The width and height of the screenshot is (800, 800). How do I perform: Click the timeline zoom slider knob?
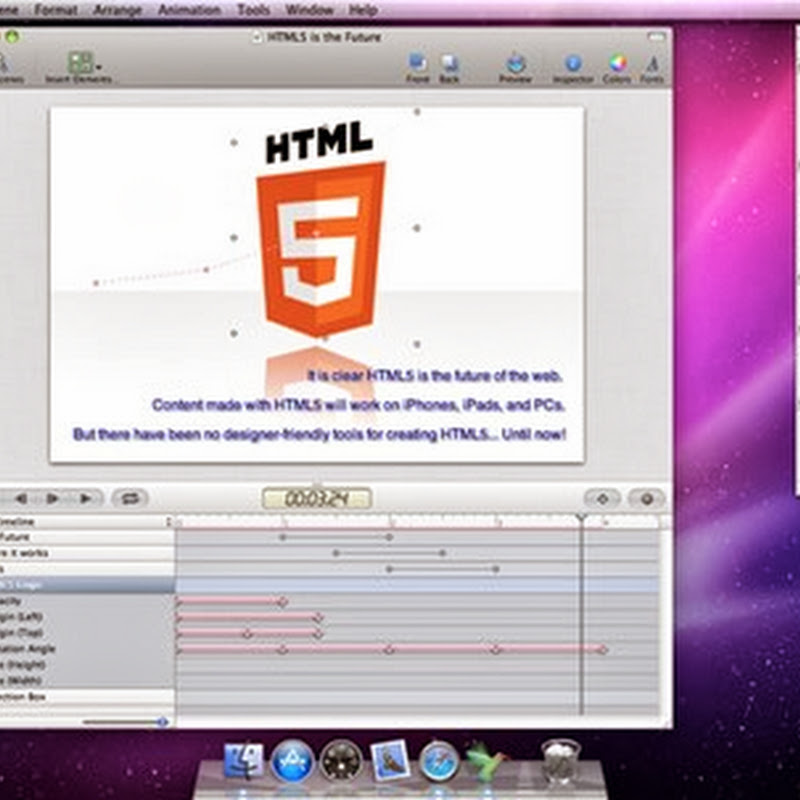[162, 721]
